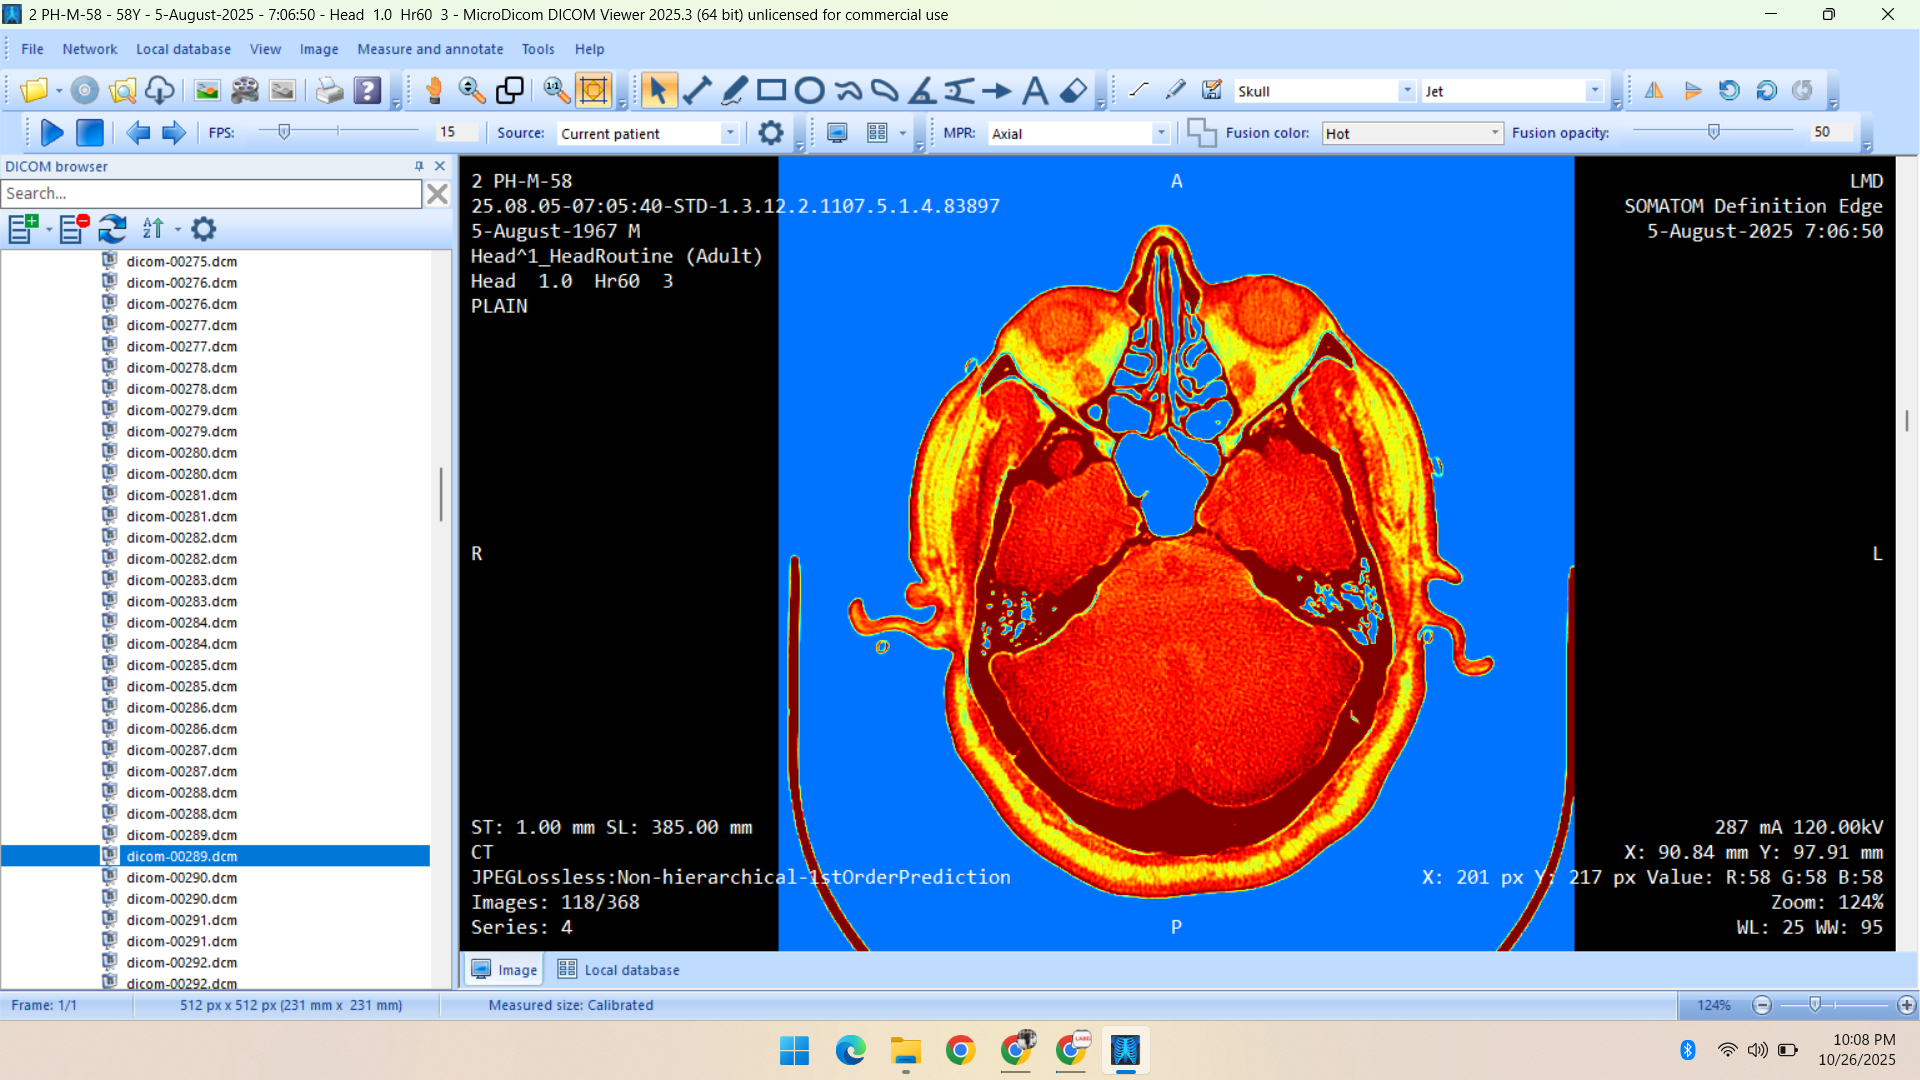Image resolution: width=1920 pixels, height=1080 pixels.
Task: Click the eraser tool icon
Action: (1073, 91)
